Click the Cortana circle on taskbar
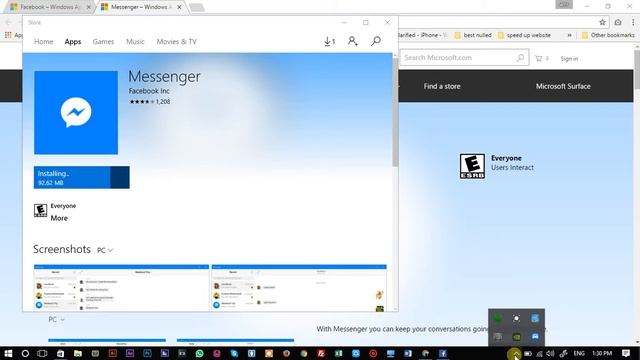The image size is (640, 360). (25, 353)
